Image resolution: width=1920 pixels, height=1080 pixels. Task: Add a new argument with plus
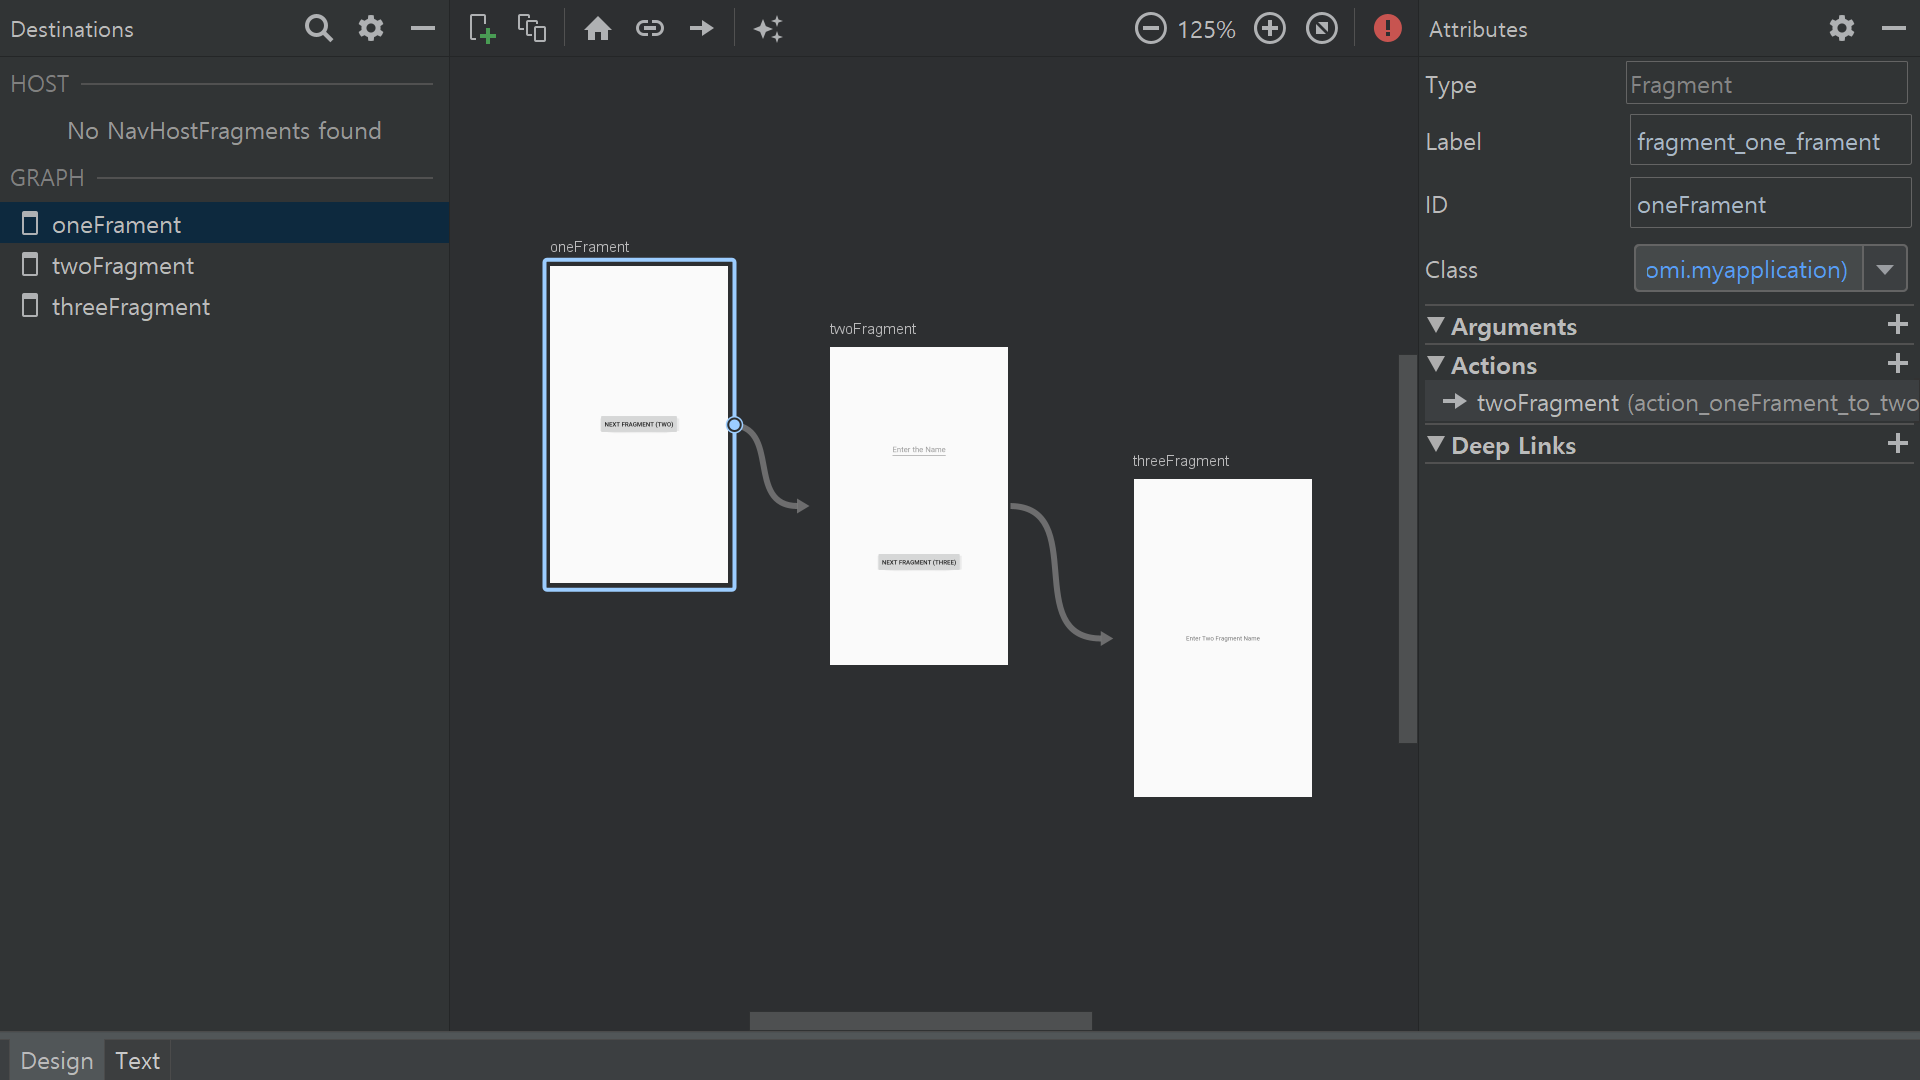[1897, 324]
